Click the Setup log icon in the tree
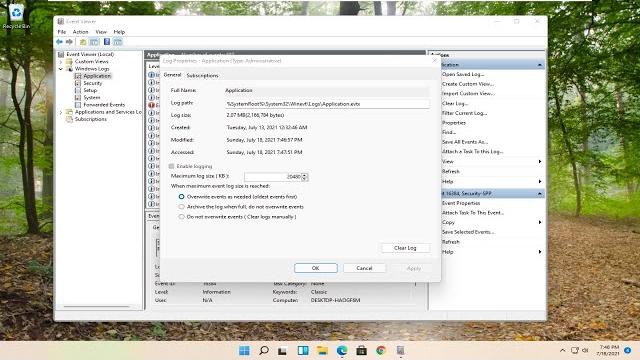 [x=78, y=90]
